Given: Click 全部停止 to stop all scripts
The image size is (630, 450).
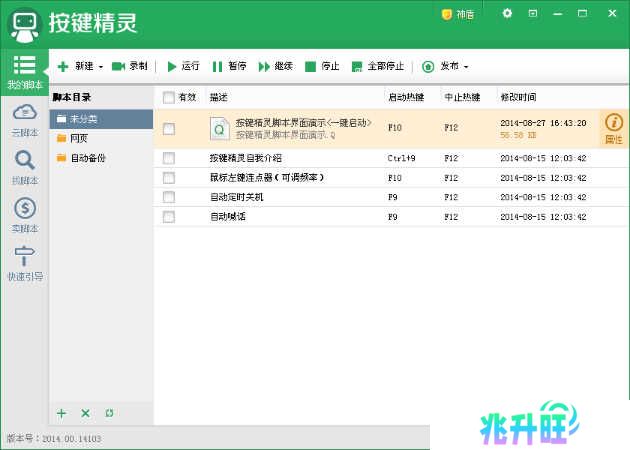Looking at the screenshot, I should 378,66.
